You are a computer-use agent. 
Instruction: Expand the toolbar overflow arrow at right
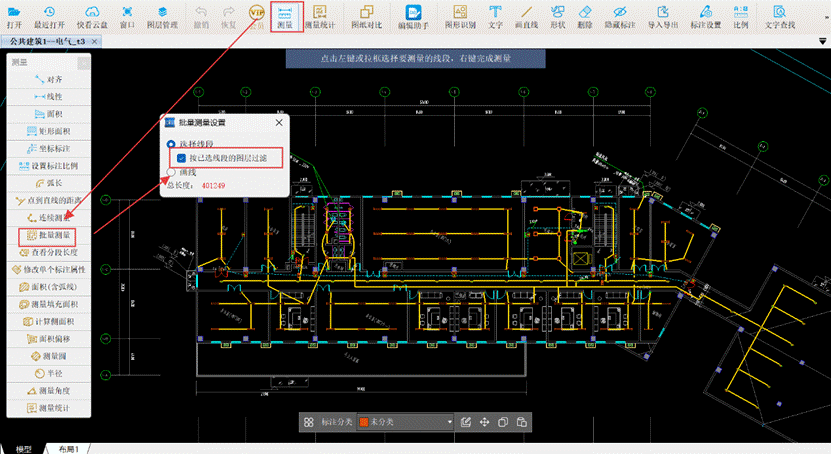pos(827,17)
